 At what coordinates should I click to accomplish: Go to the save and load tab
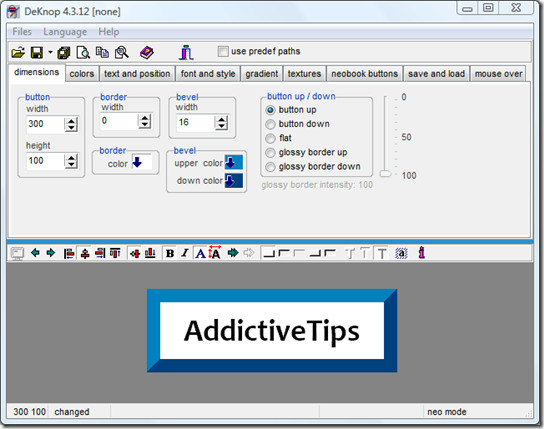436,74
